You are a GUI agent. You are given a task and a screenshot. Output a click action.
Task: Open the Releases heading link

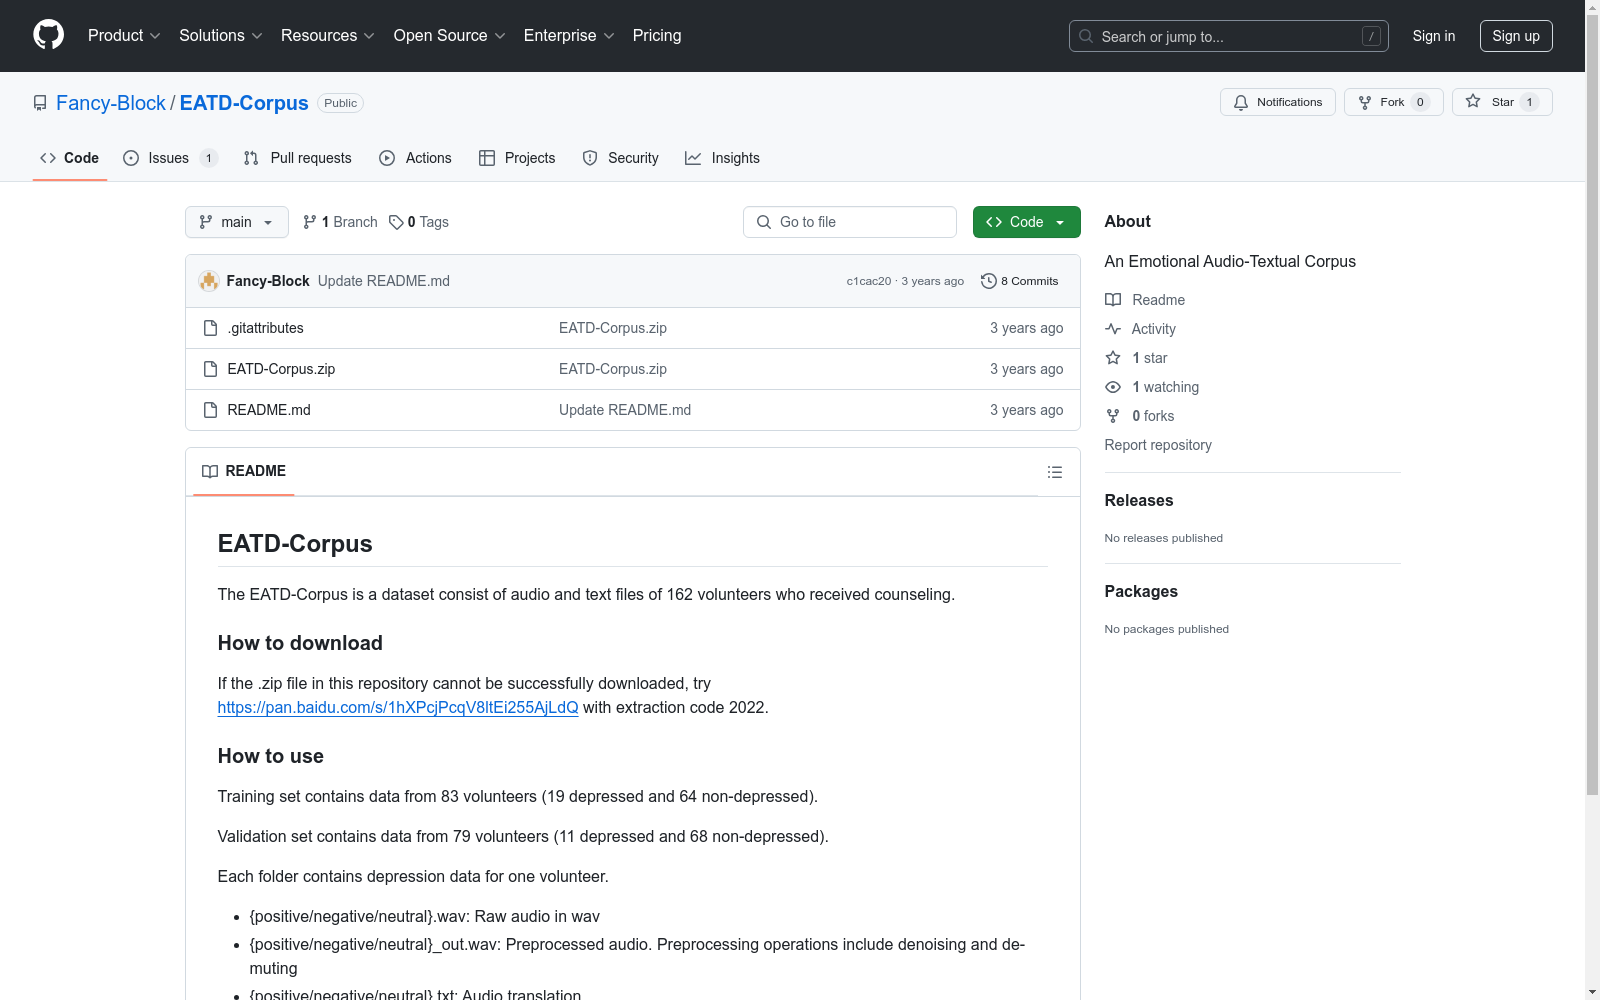pos(1139,500)
